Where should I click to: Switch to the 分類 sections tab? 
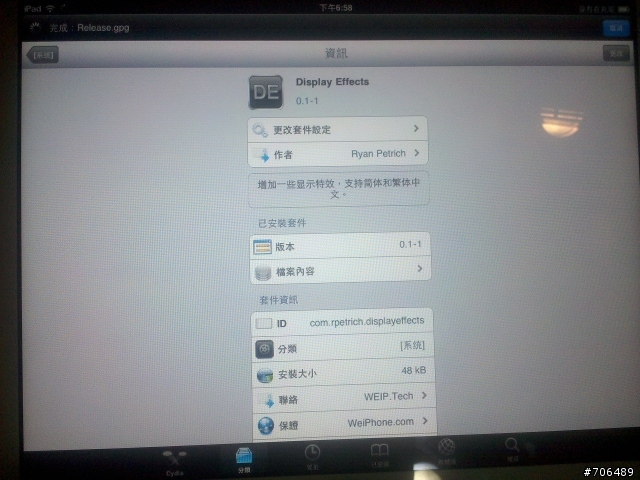tap(244, 460)
